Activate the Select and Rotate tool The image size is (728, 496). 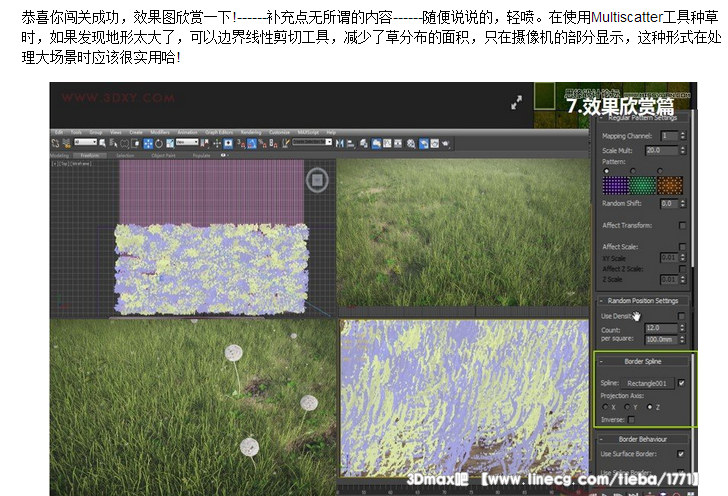click(x=159, y=143)
